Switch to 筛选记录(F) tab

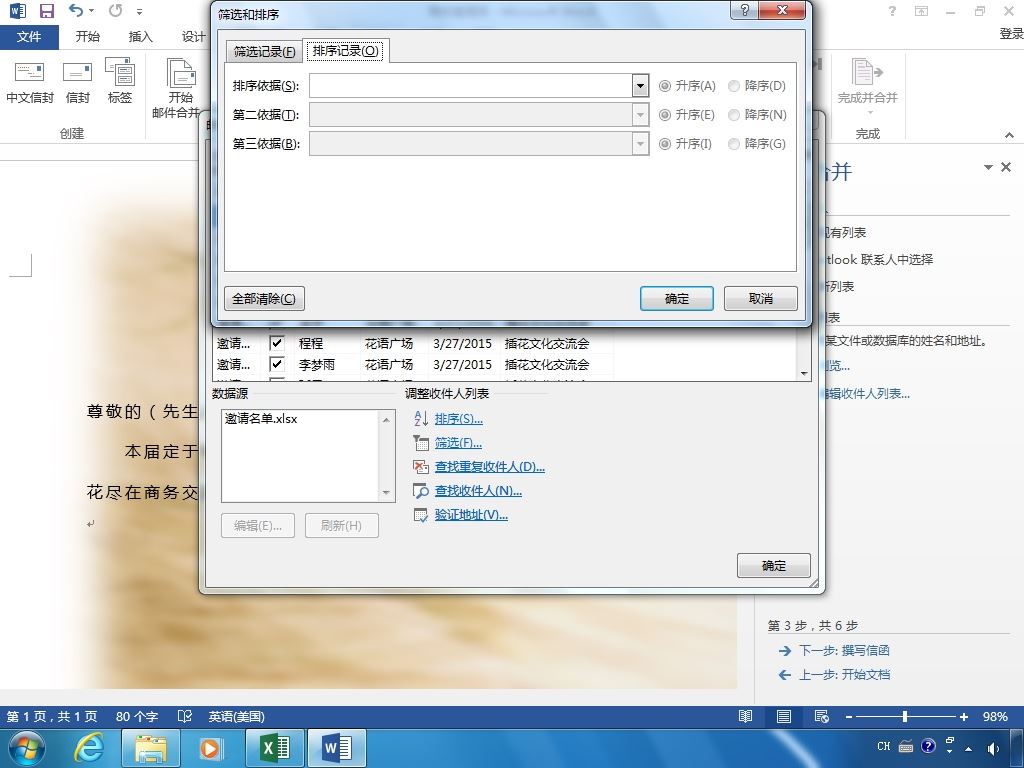coord(264,51)
